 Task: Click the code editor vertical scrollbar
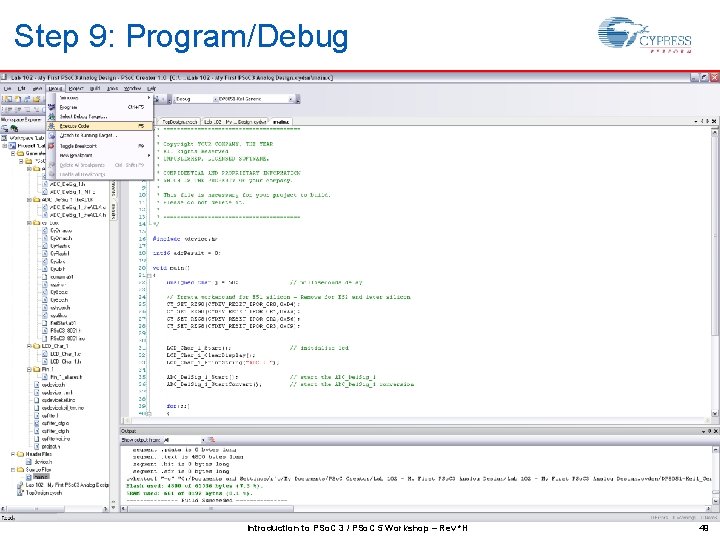(x=714, y=234)
